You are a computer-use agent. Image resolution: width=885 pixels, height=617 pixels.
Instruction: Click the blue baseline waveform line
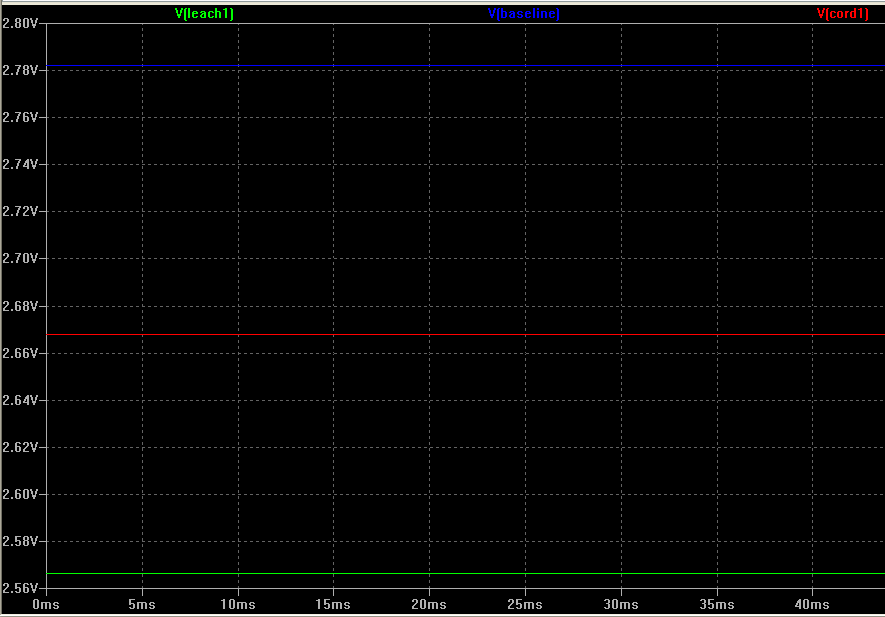466,66
